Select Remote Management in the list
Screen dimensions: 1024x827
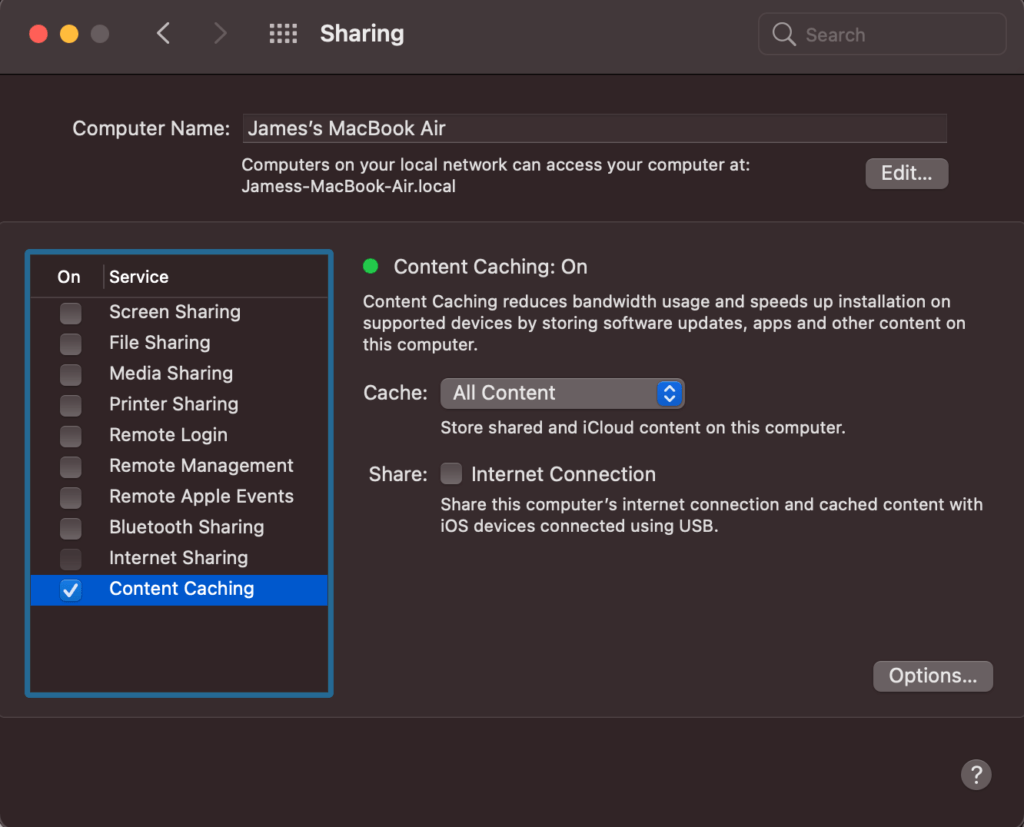point(201,466)
